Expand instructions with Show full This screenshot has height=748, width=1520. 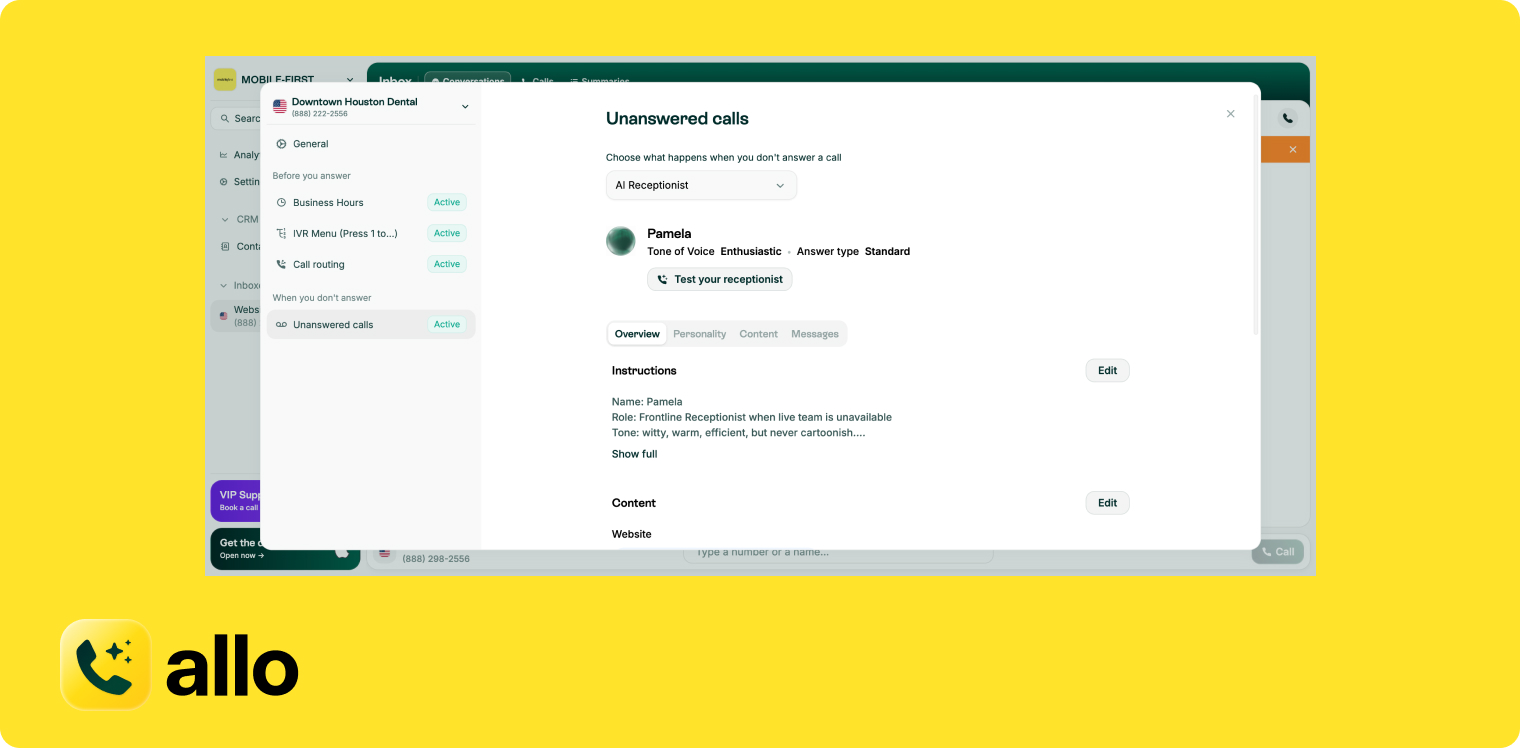634,454
